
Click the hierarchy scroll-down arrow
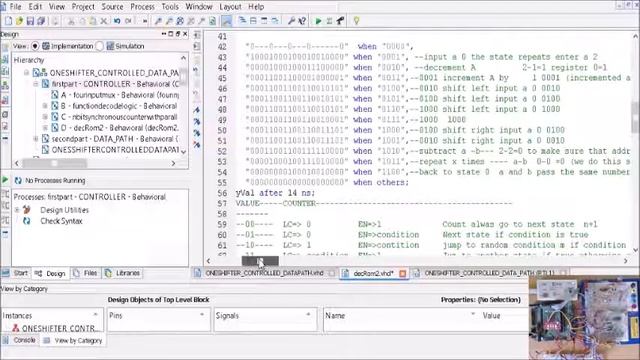(184, 152)
